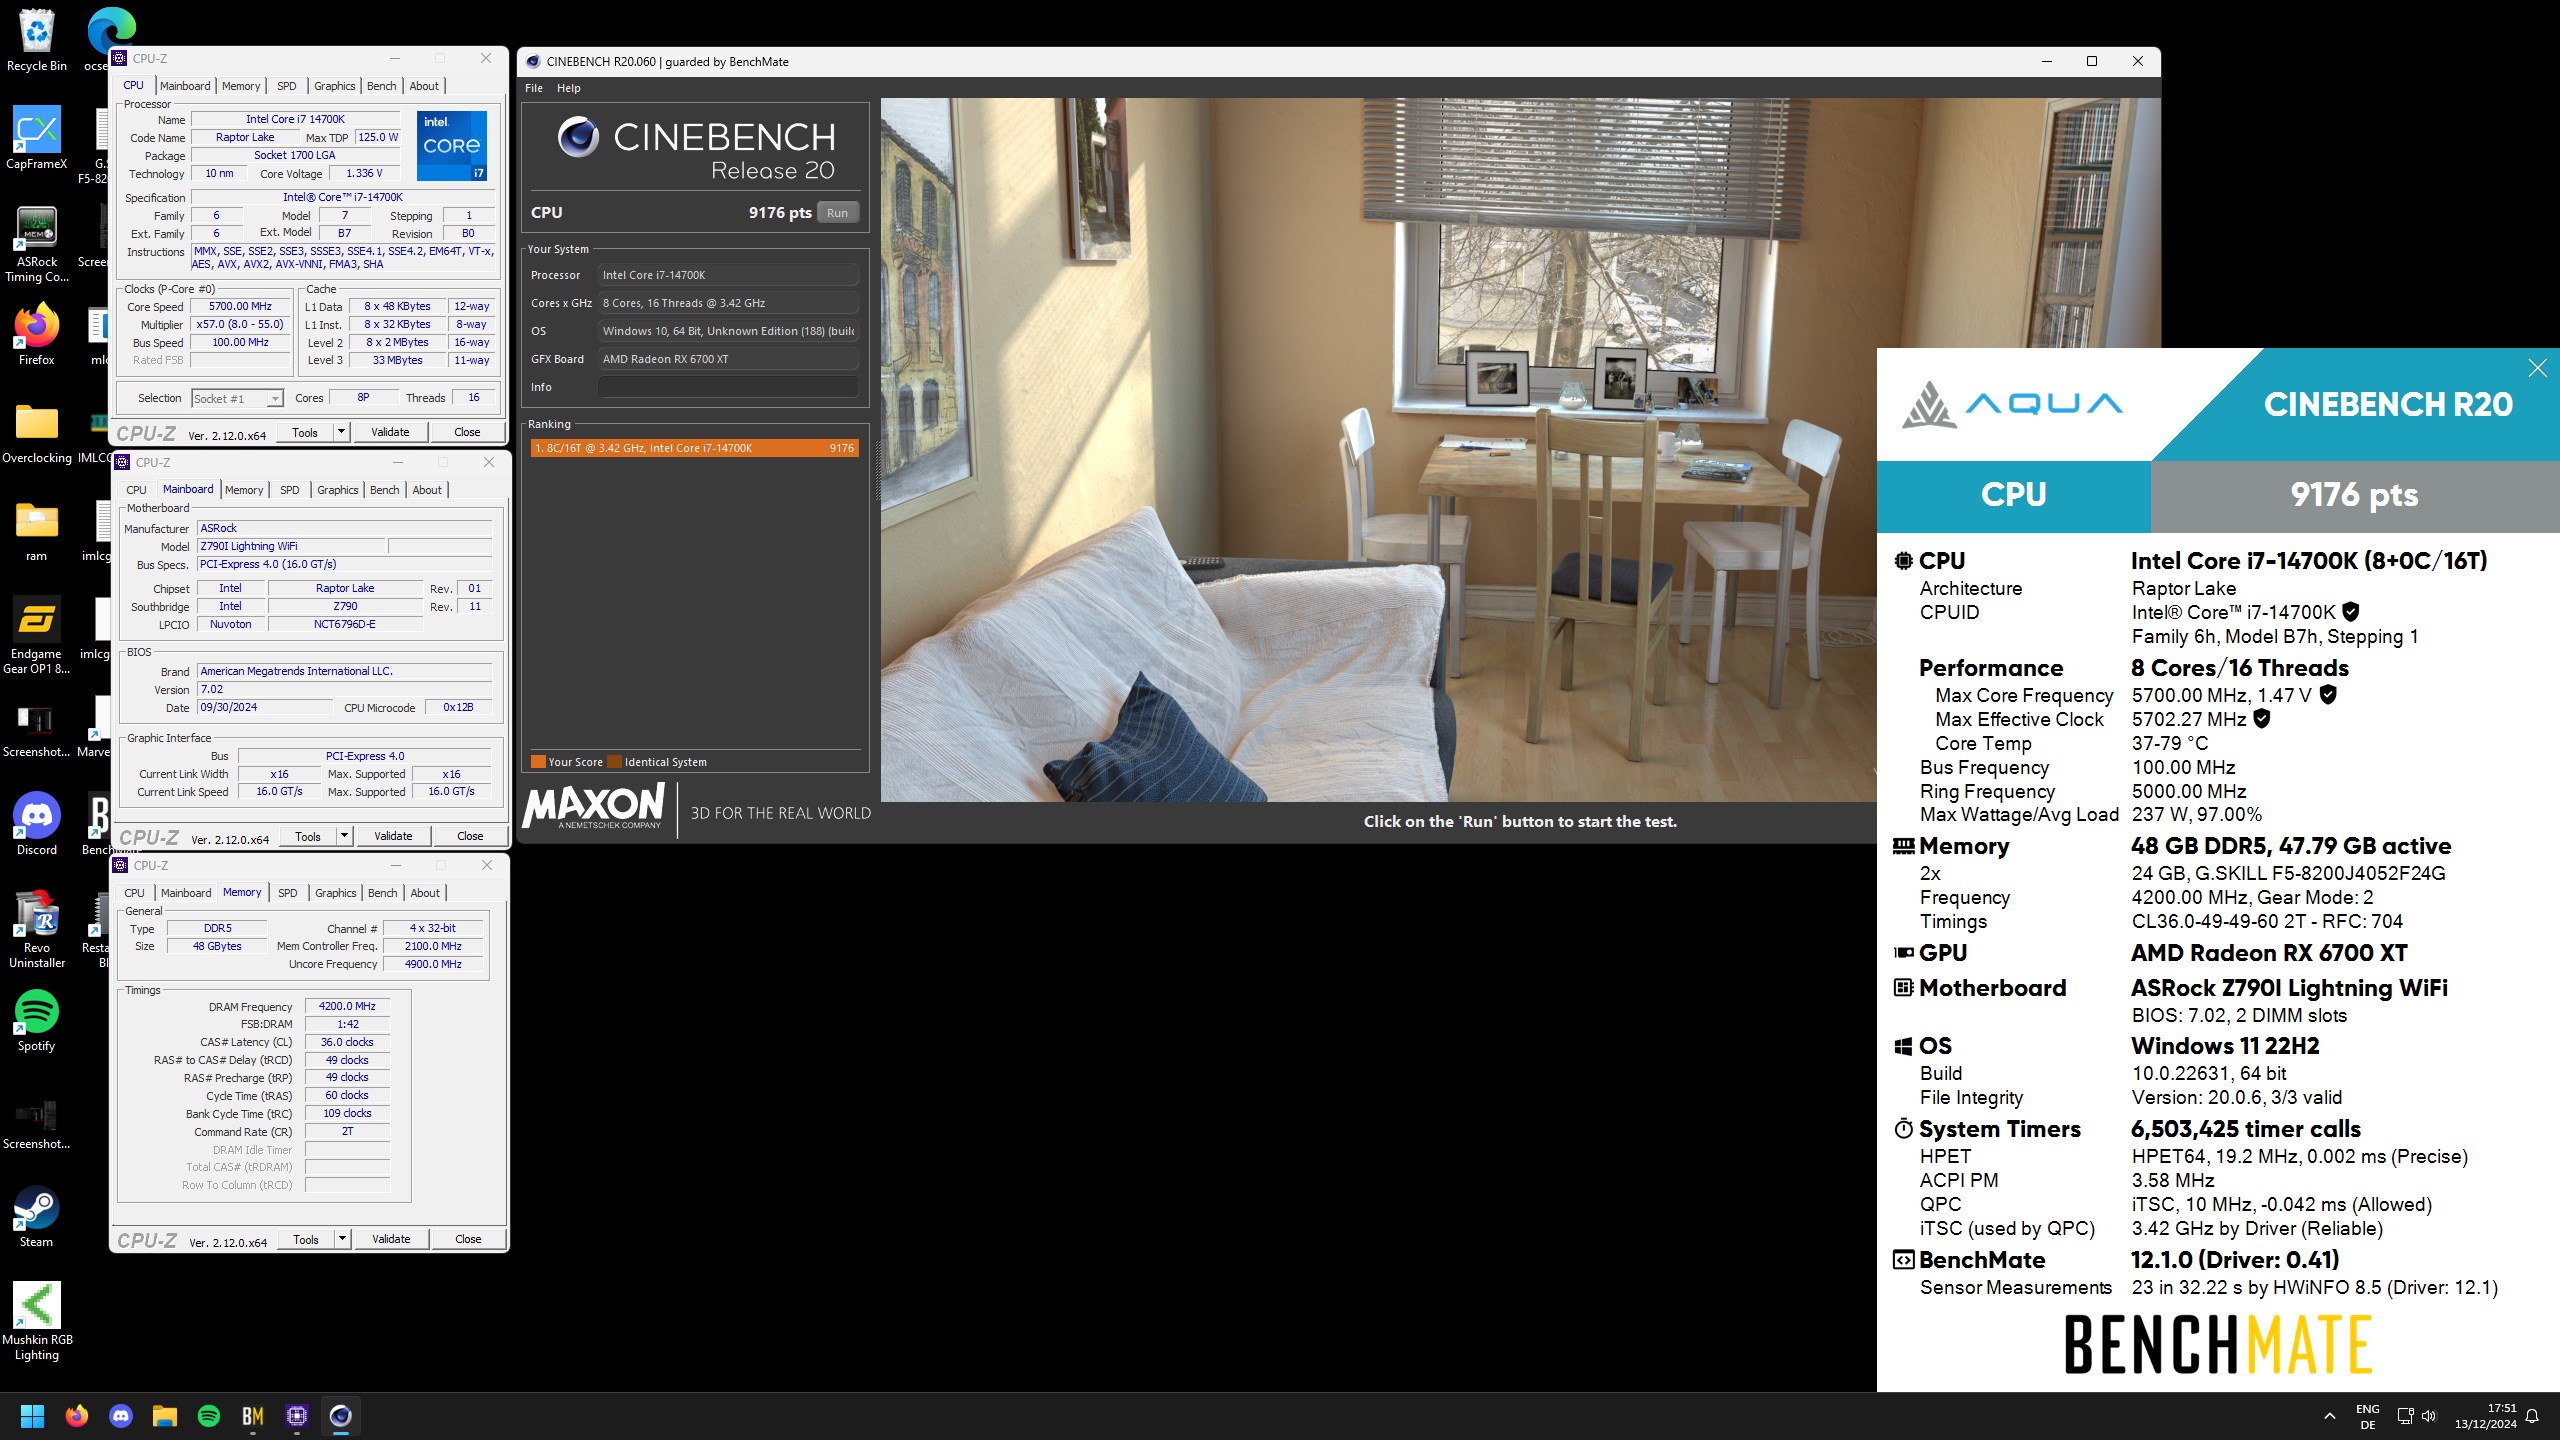This screenshot has width=2560, height=1440.
Task: Launch CapFrameX from the desktop
Action: (x=36, y=138)
